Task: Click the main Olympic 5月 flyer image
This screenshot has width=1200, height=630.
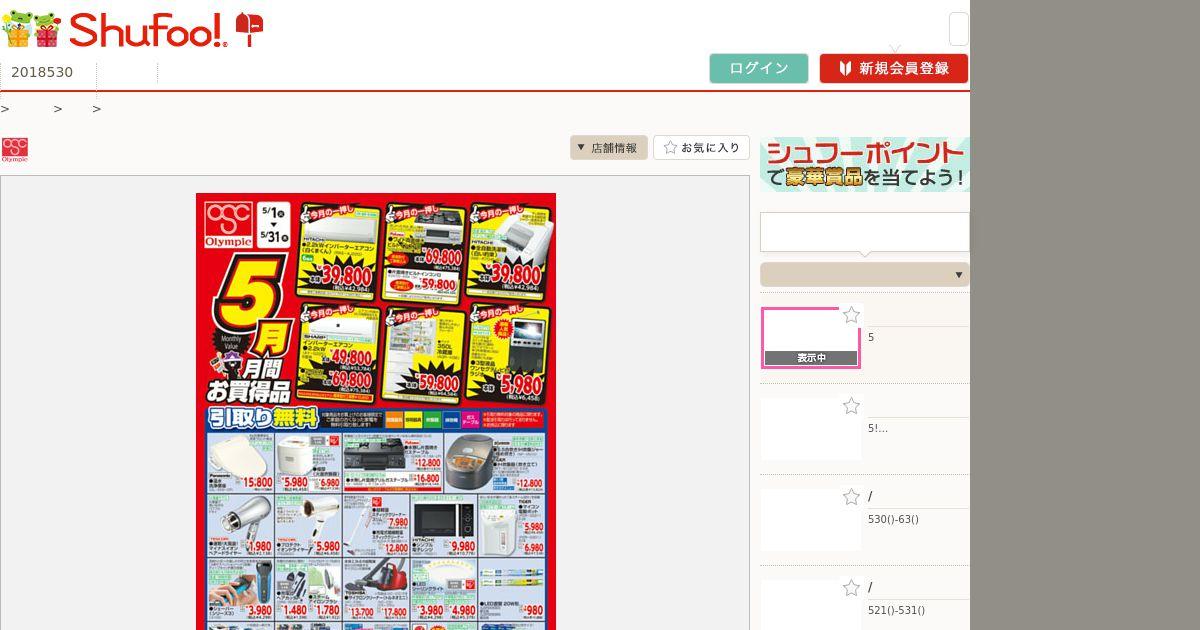Action: coord(376,411)
